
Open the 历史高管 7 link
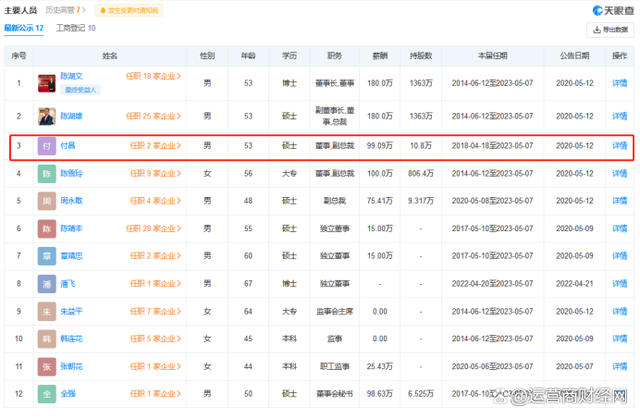click(65, 10)
